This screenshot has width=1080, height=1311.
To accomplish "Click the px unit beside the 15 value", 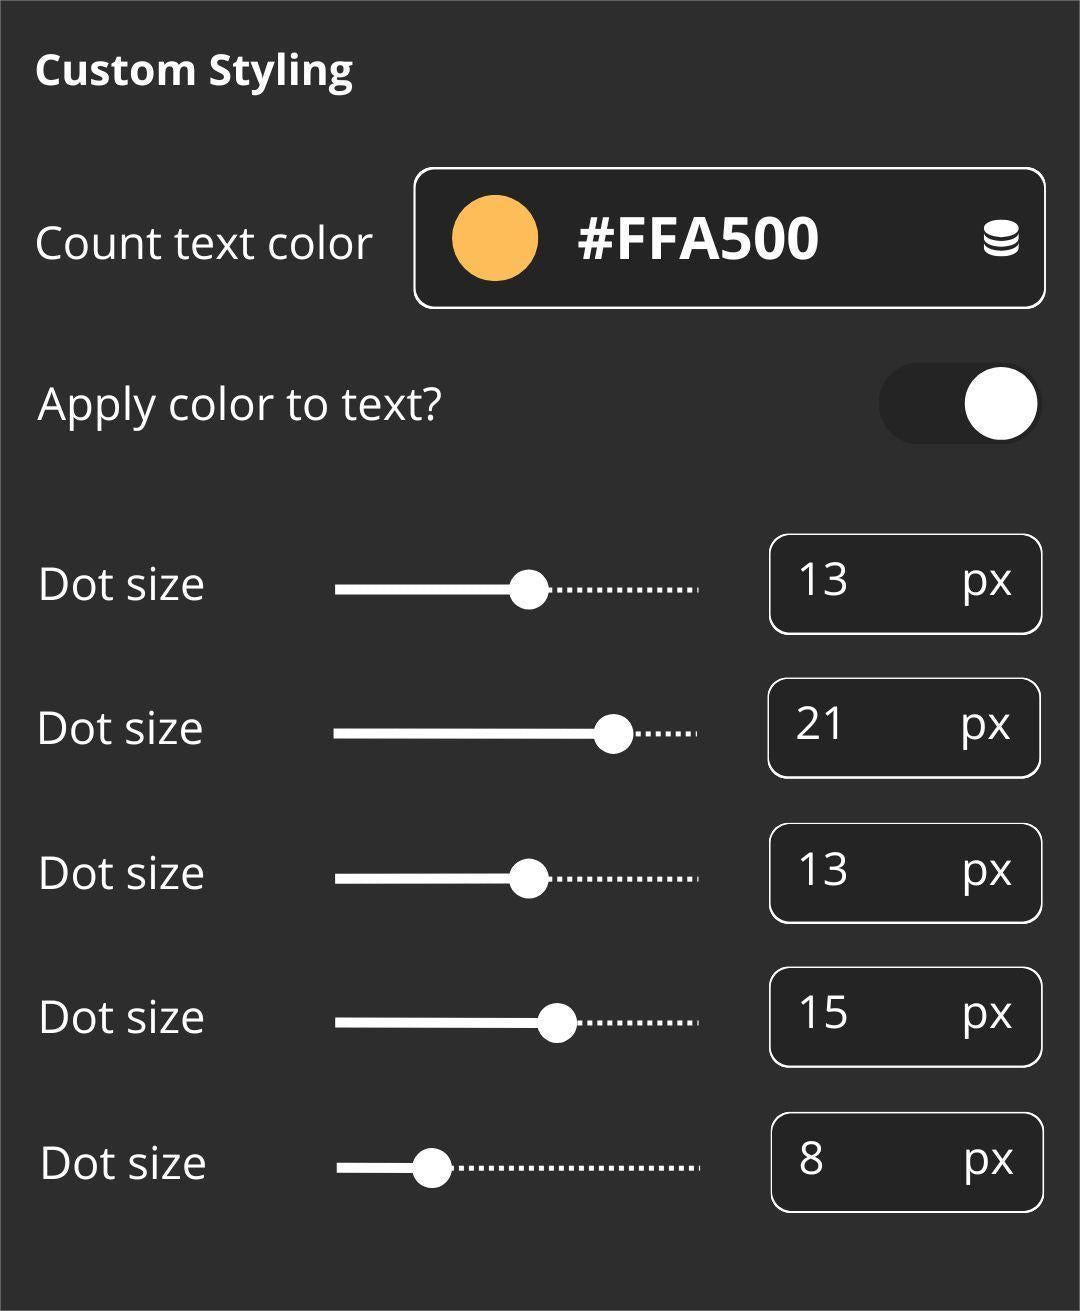I will coord(987,1015).
